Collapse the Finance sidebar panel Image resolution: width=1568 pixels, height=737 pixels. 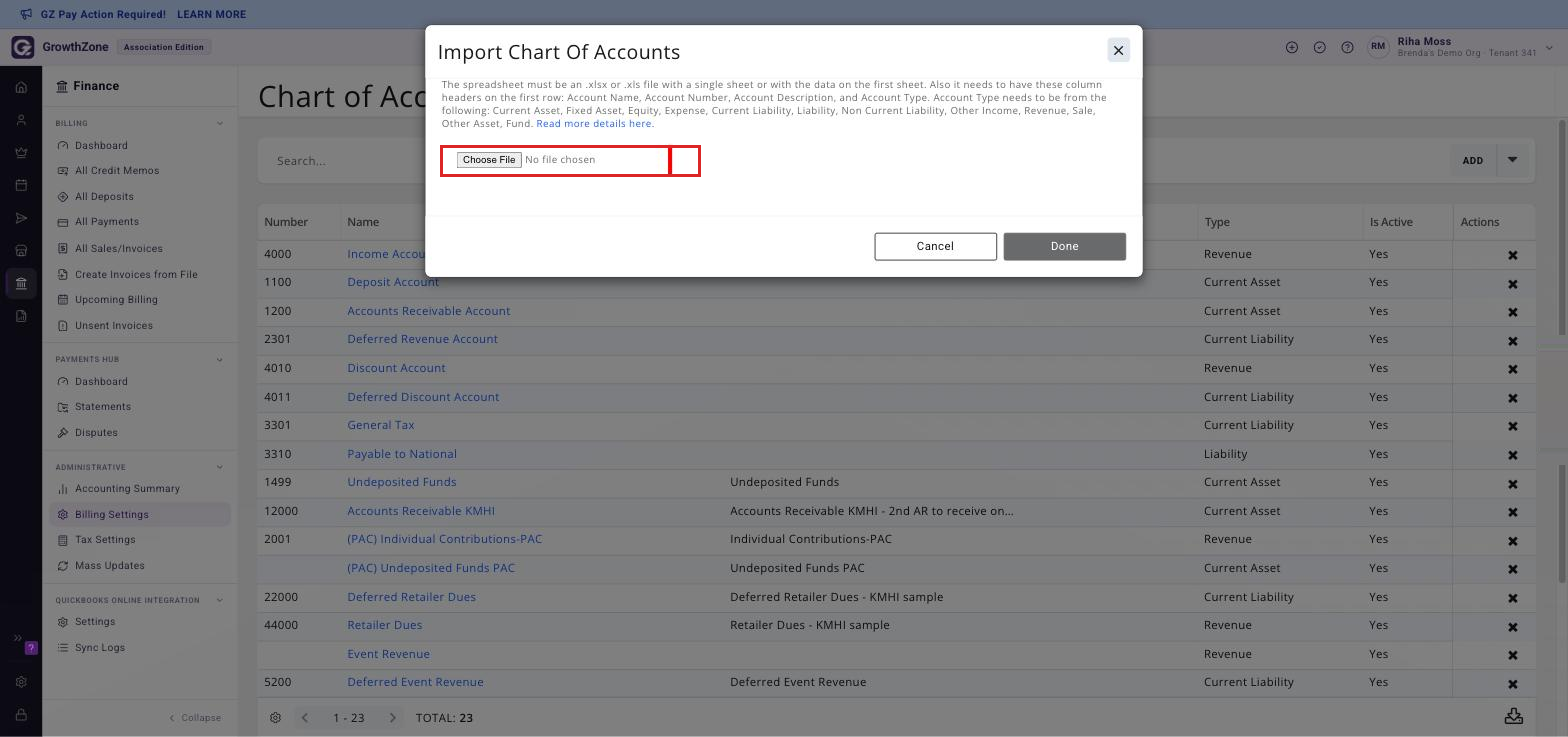click(x=195, y=718)
